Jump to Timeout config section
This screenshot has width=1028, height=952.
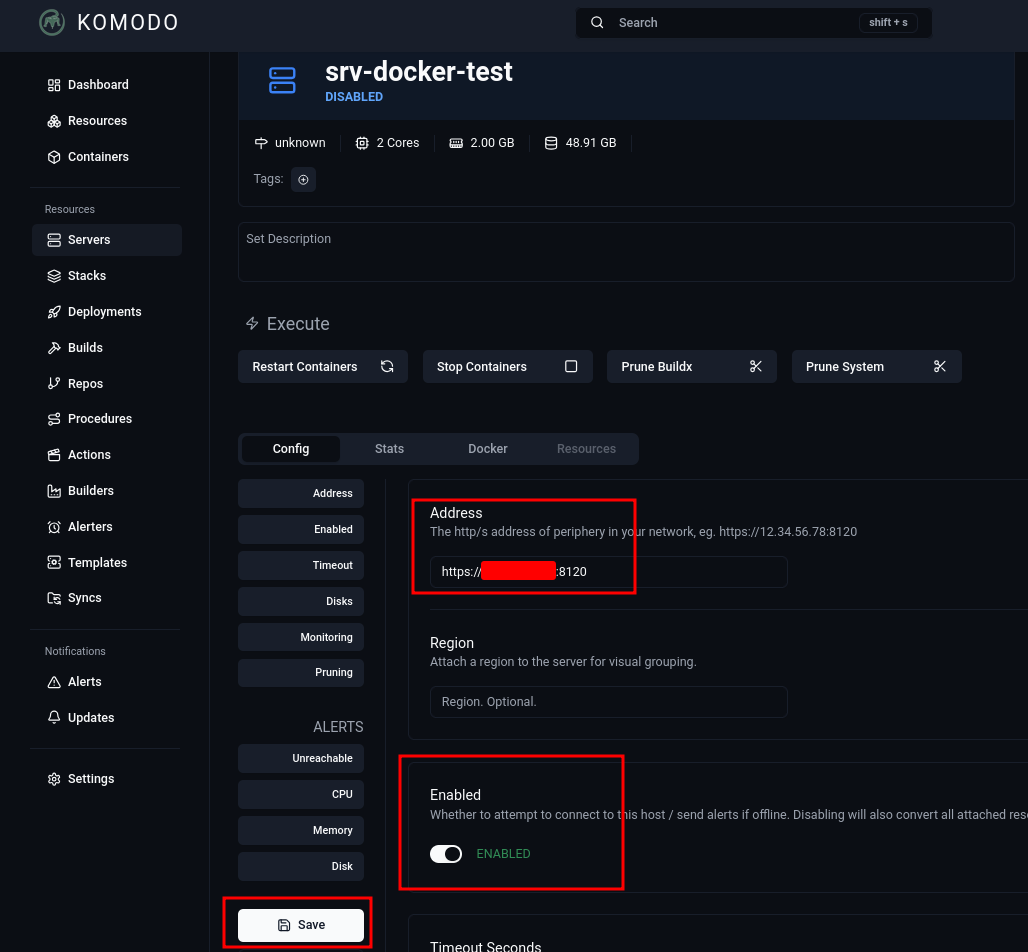(301, 566)
